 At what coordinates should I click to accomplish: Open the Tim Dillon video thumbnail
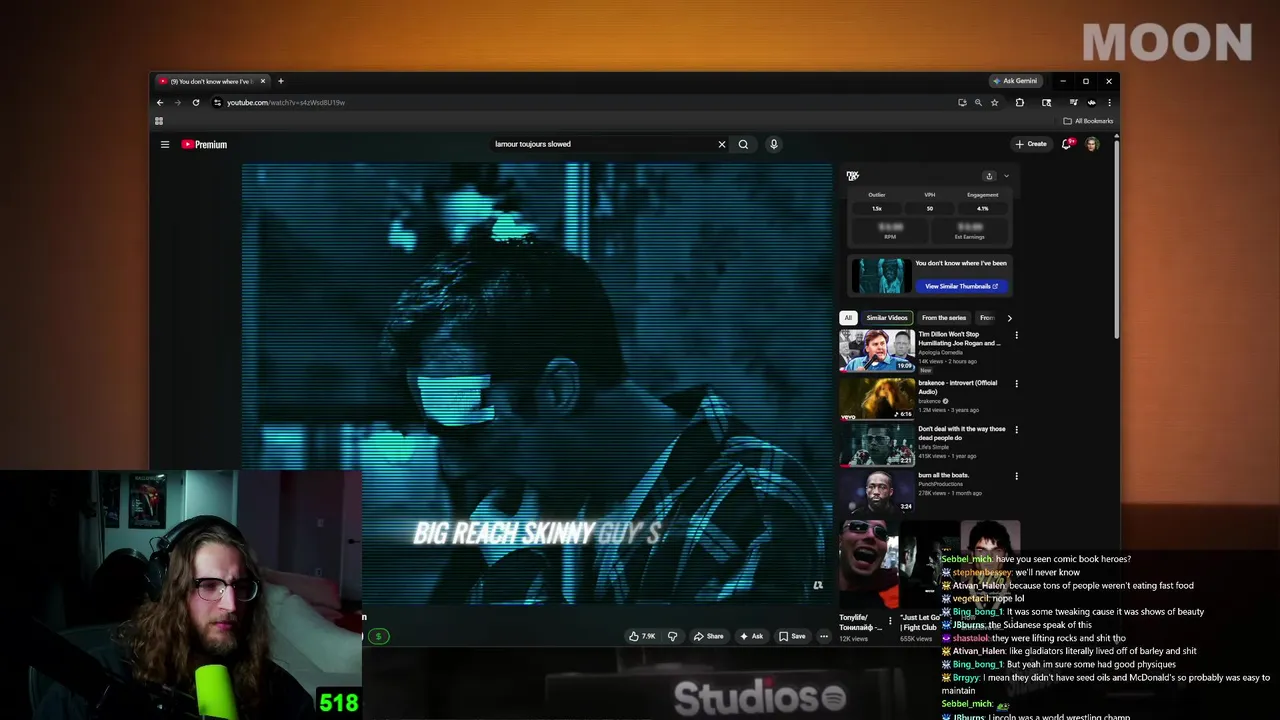pos(877,350)
